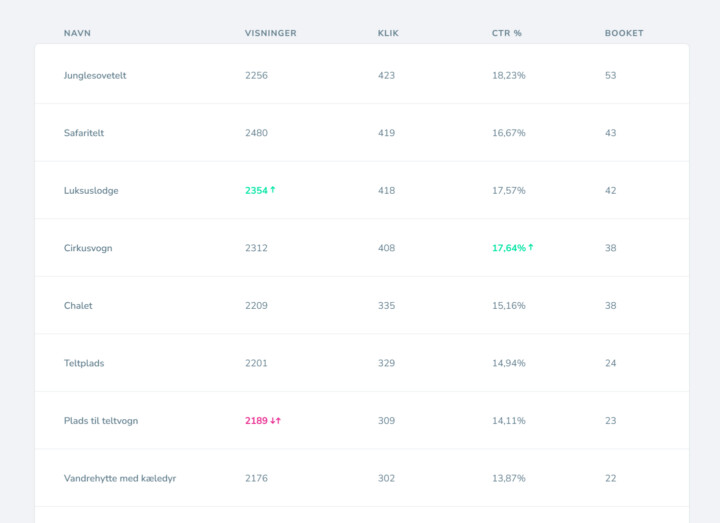
Task: Click the clicks value 335
Action: point(386,305)
